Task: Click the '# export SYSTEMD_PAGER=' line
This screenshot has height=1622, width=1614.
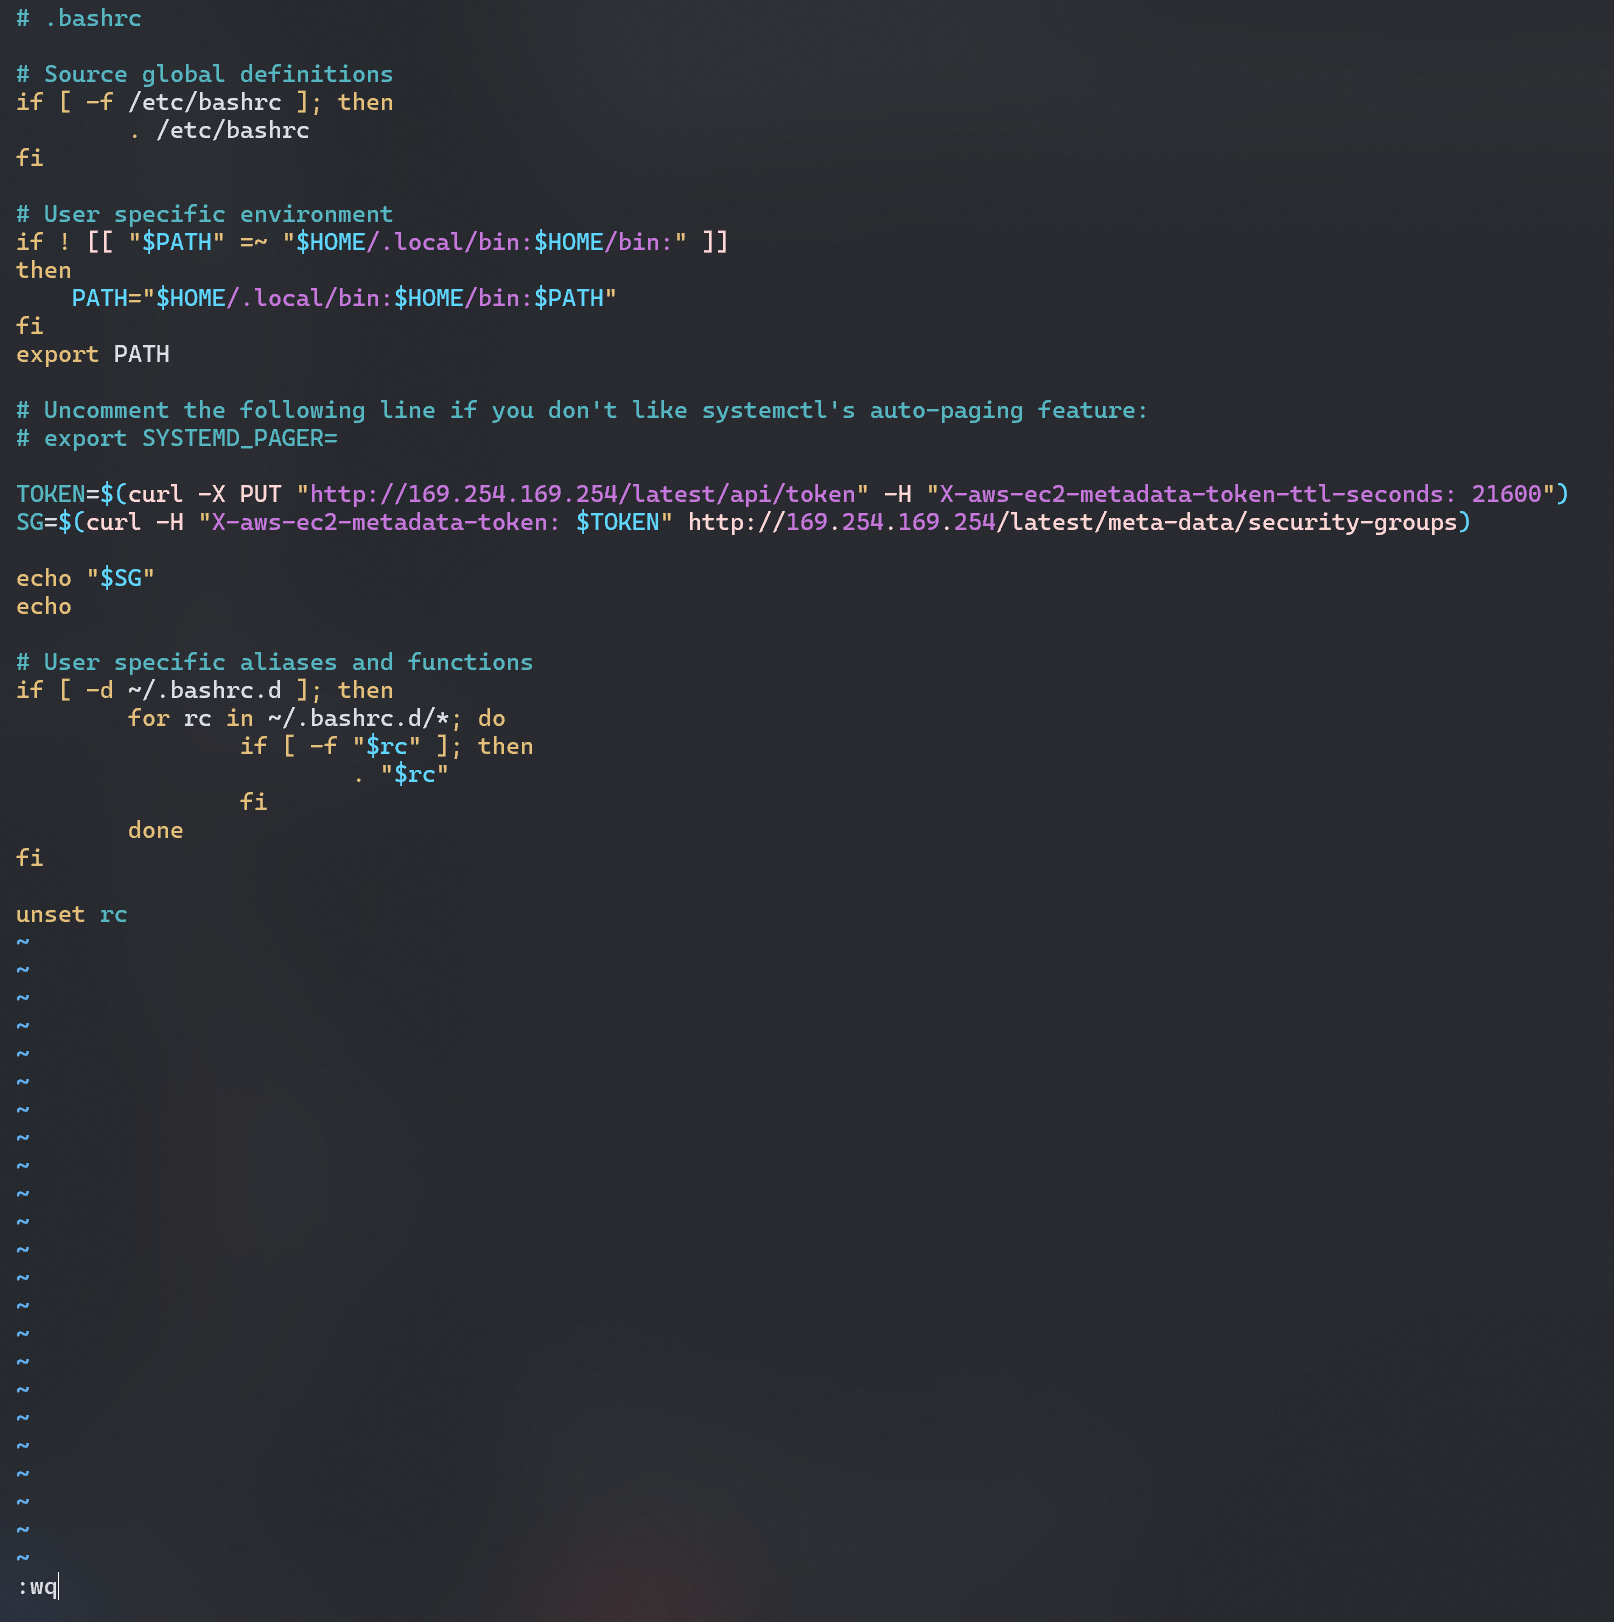Action: click(177, 438)
